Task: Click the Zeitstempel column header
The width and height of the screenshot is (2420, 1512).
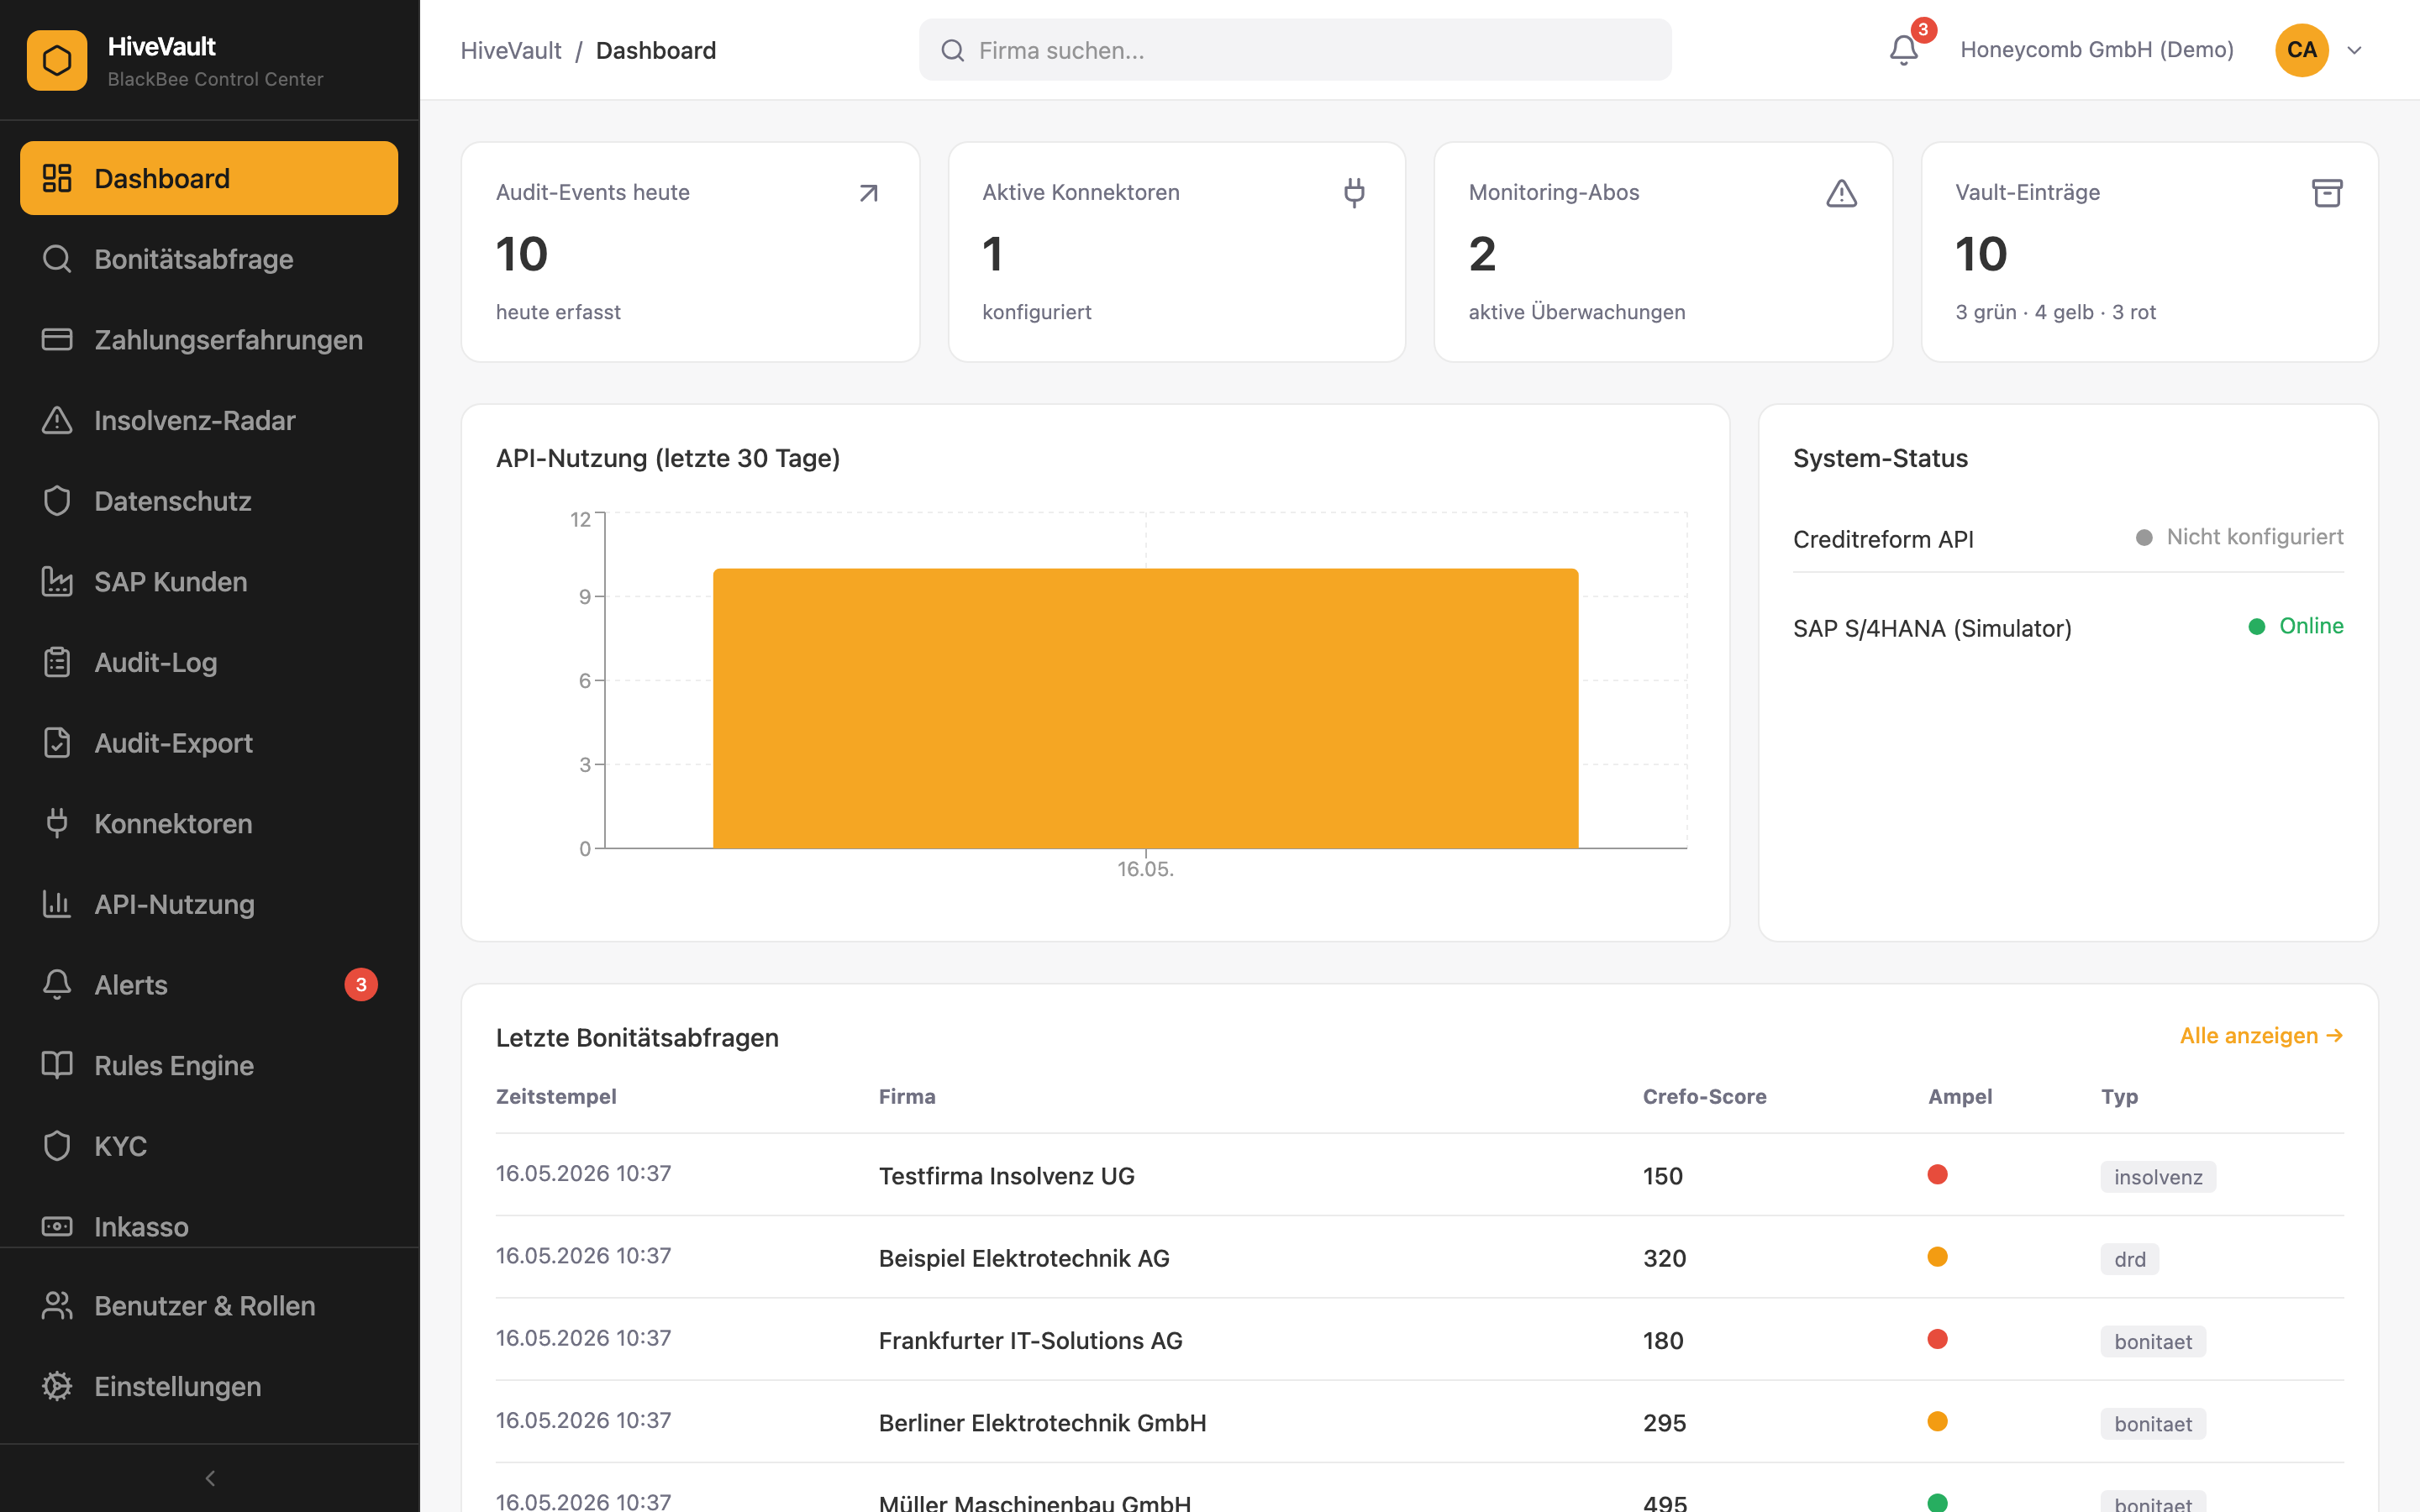Action: (556, 1096)
